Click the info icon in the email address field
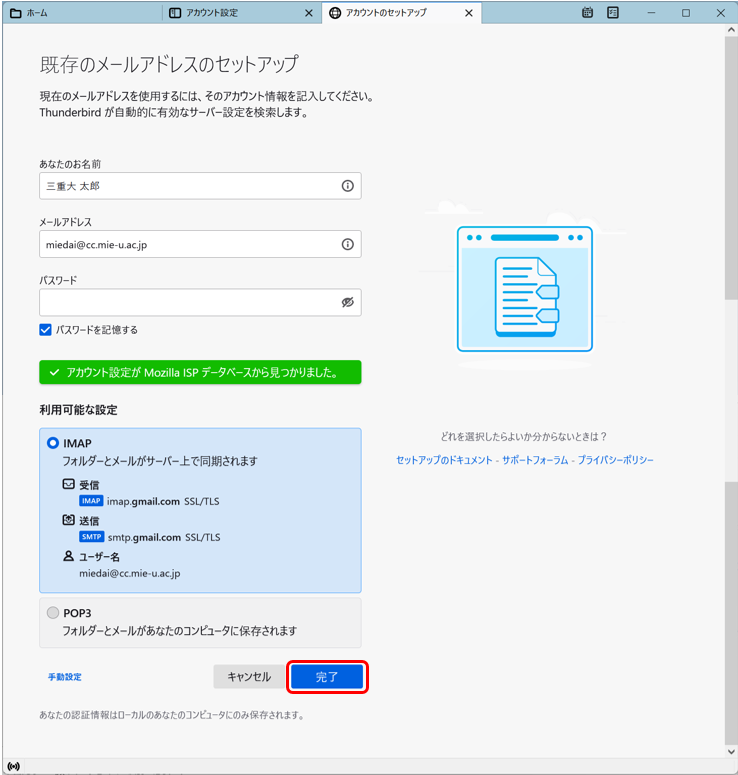The image size is (738, 775). pos(347,244)
